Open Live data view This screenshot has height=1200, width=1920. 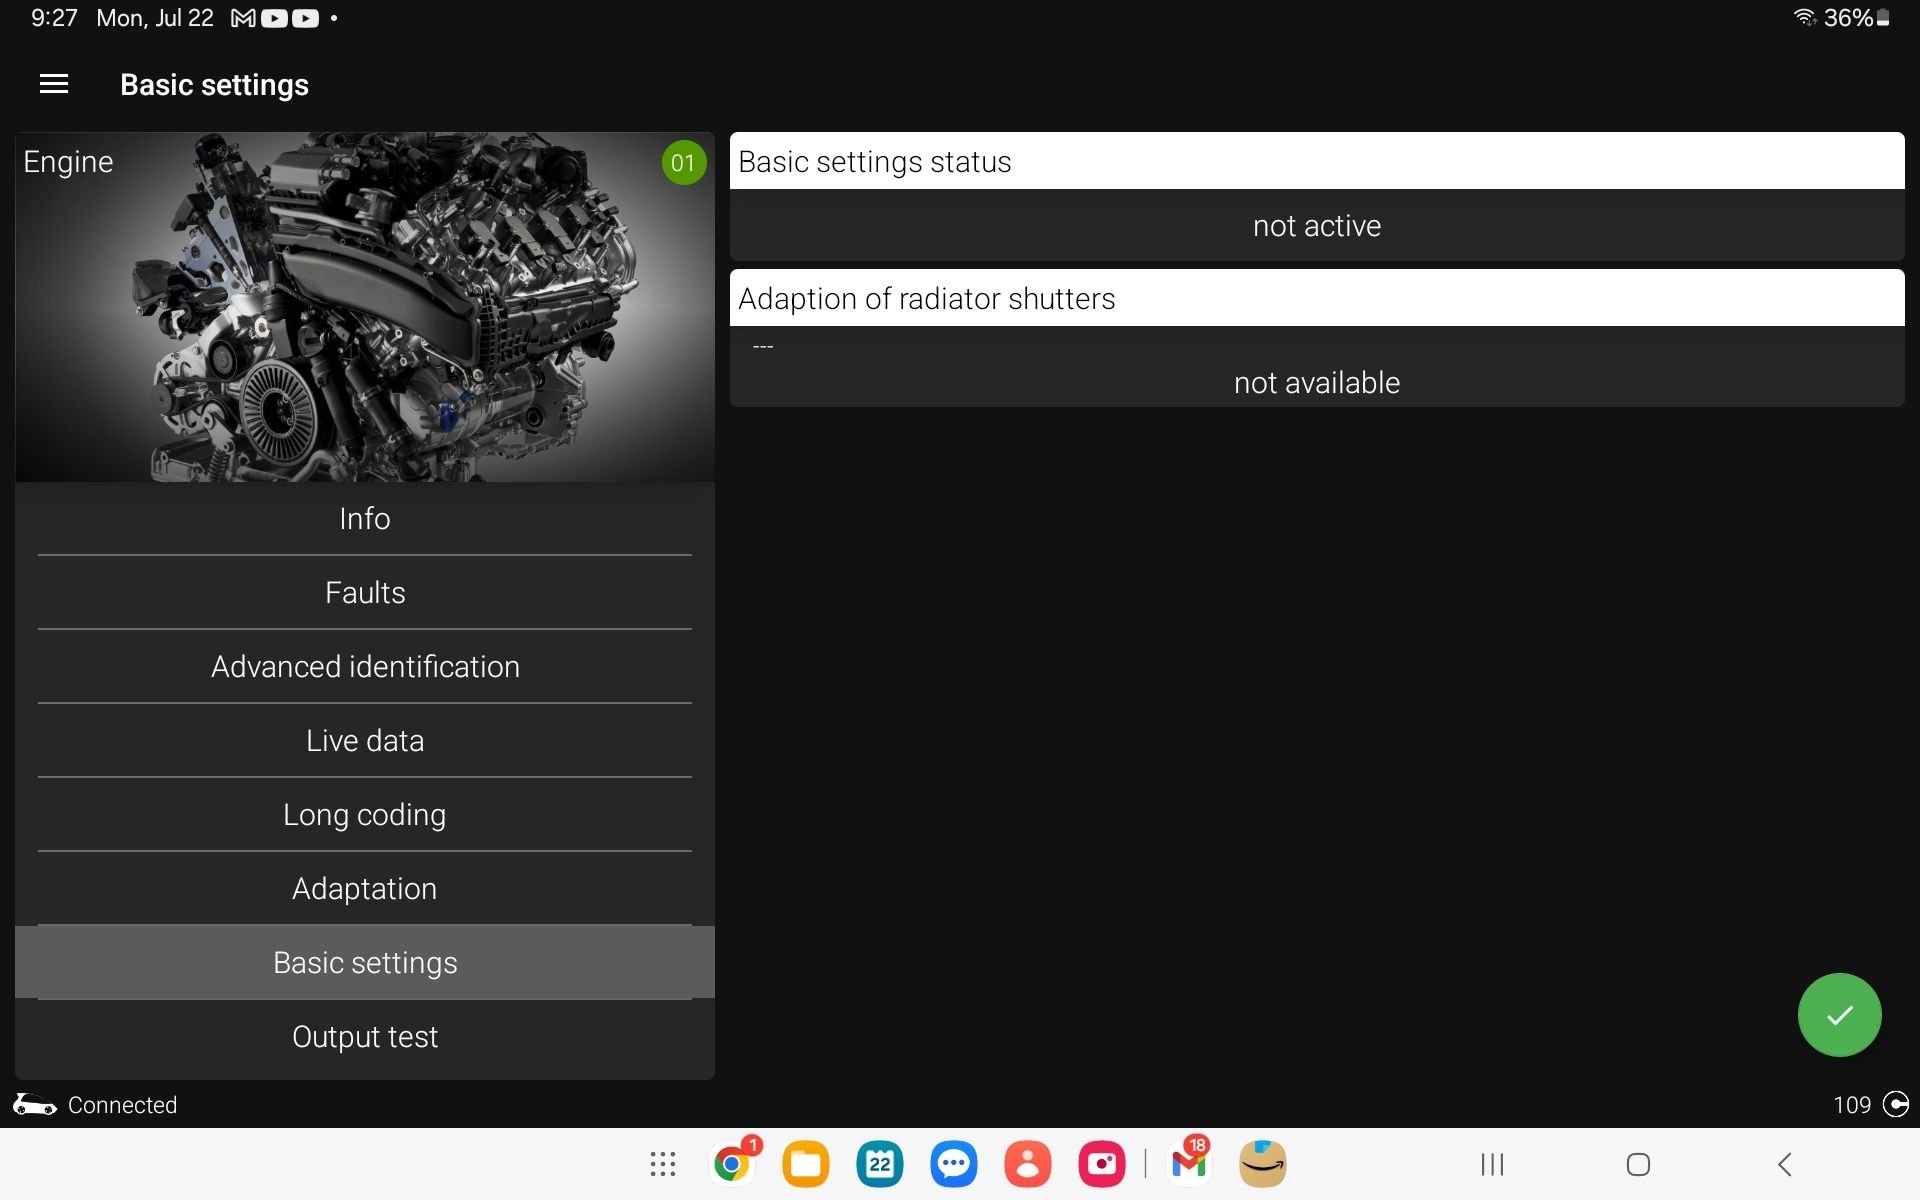point(364,741)
